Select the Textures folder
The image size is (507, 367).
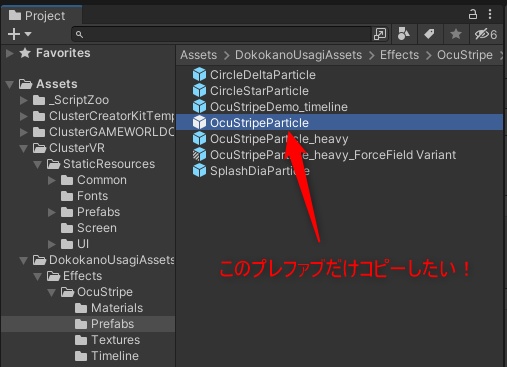click(x=88, y=340)
